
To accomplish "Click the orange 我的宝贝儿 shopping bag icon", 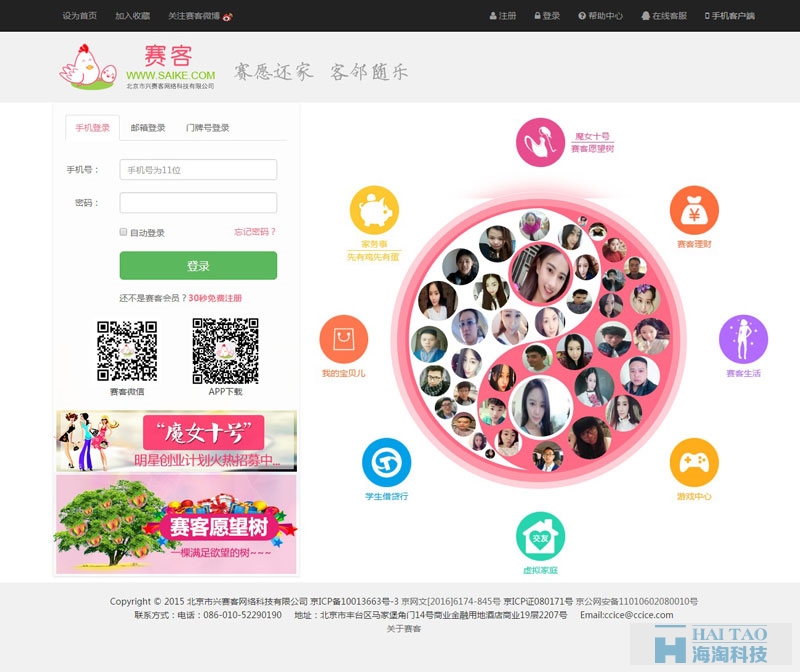I will pos(343,340).
